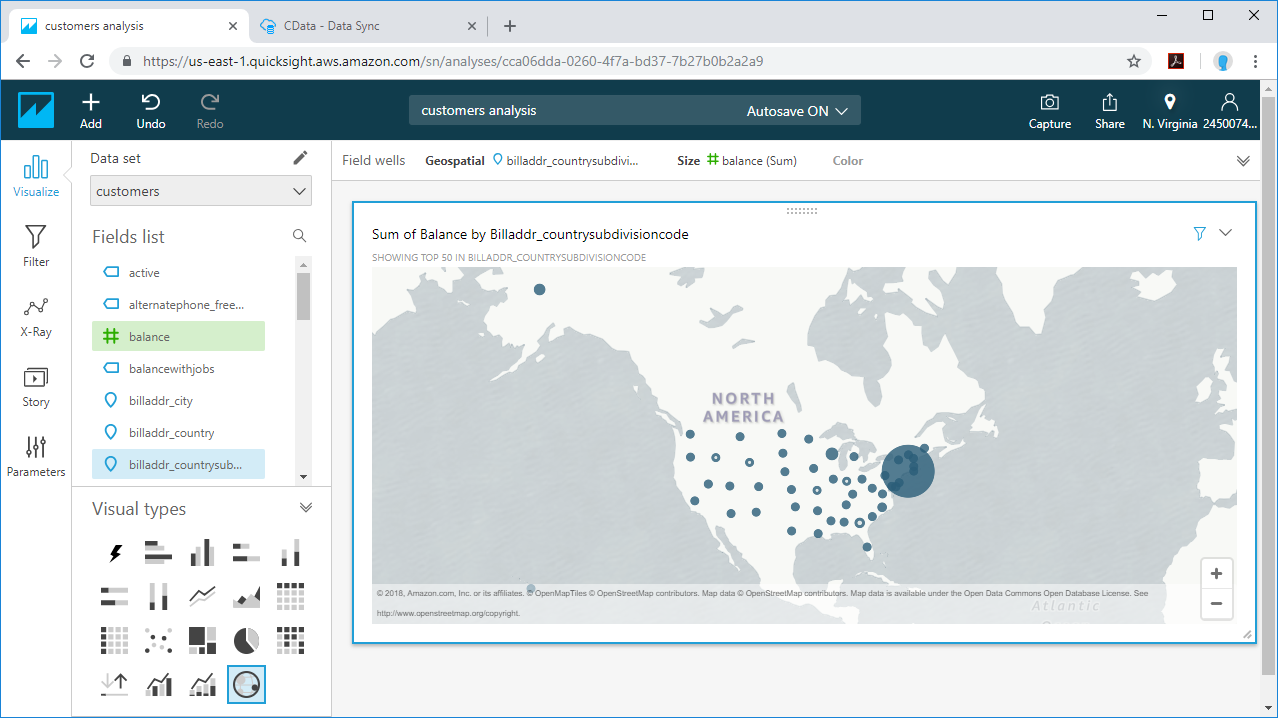Click the Undo button

coord(151,110)
